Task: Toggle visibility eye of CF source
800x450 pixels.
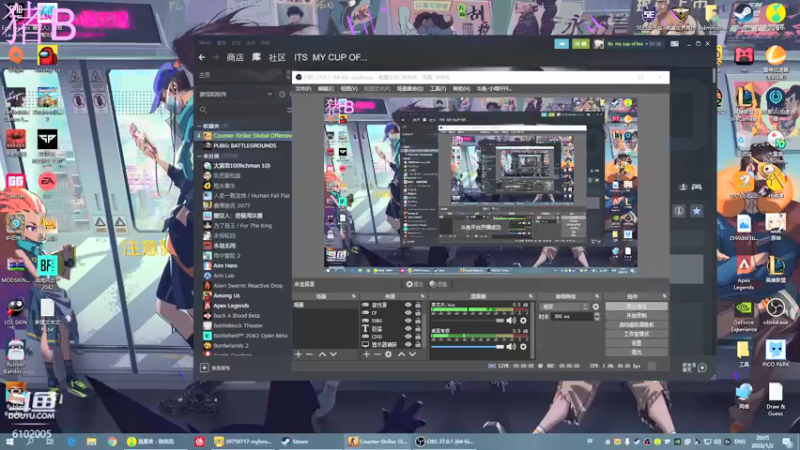Action: pos(408,313)
